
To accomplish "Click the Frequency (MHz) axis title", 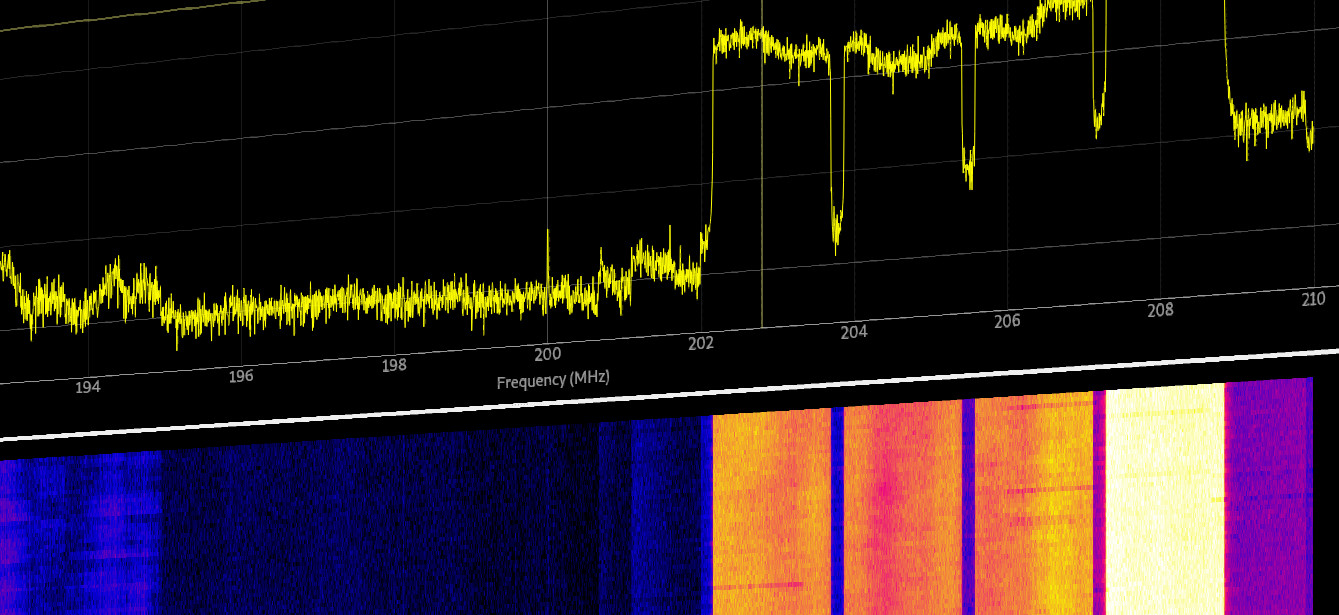I will coord(553,380).
